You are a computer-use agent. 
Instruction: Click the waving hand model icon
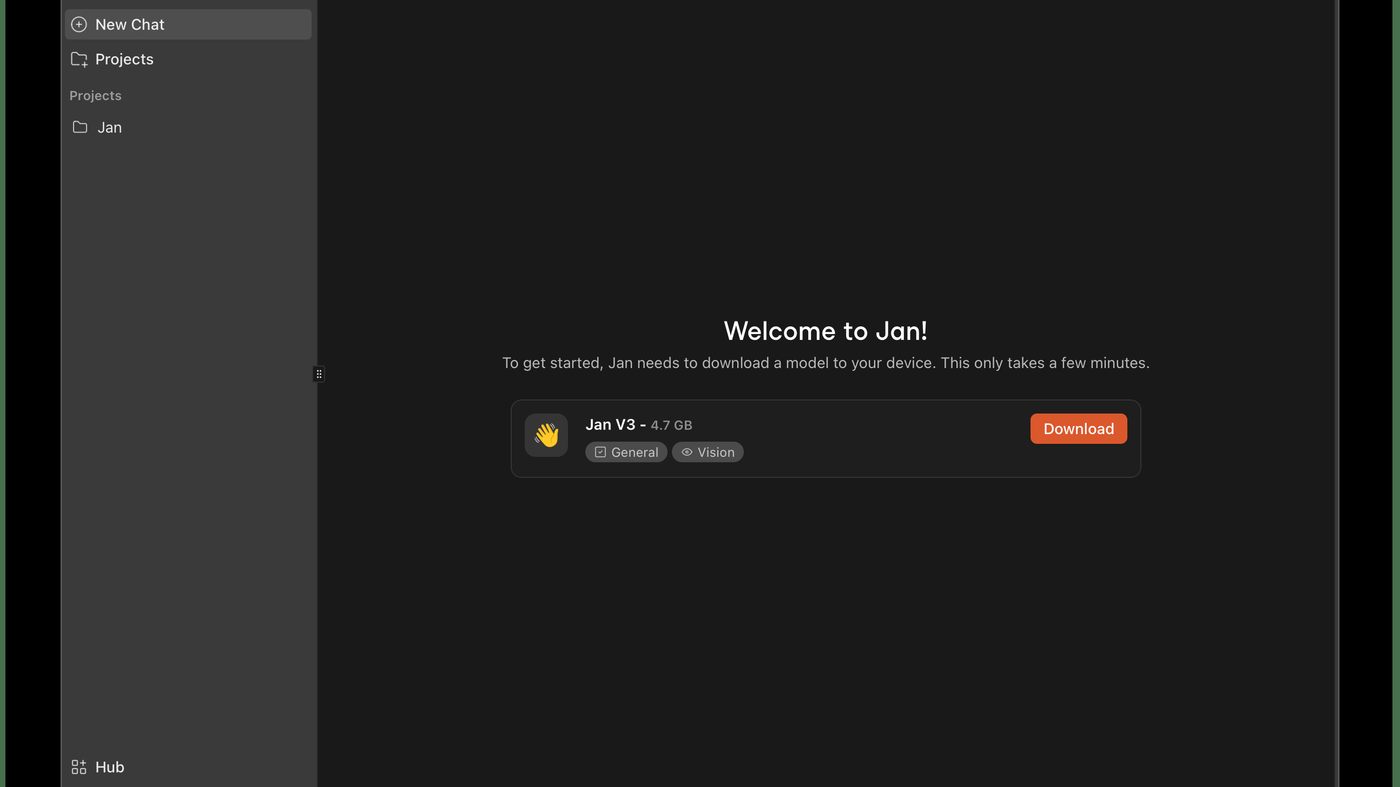546,435
